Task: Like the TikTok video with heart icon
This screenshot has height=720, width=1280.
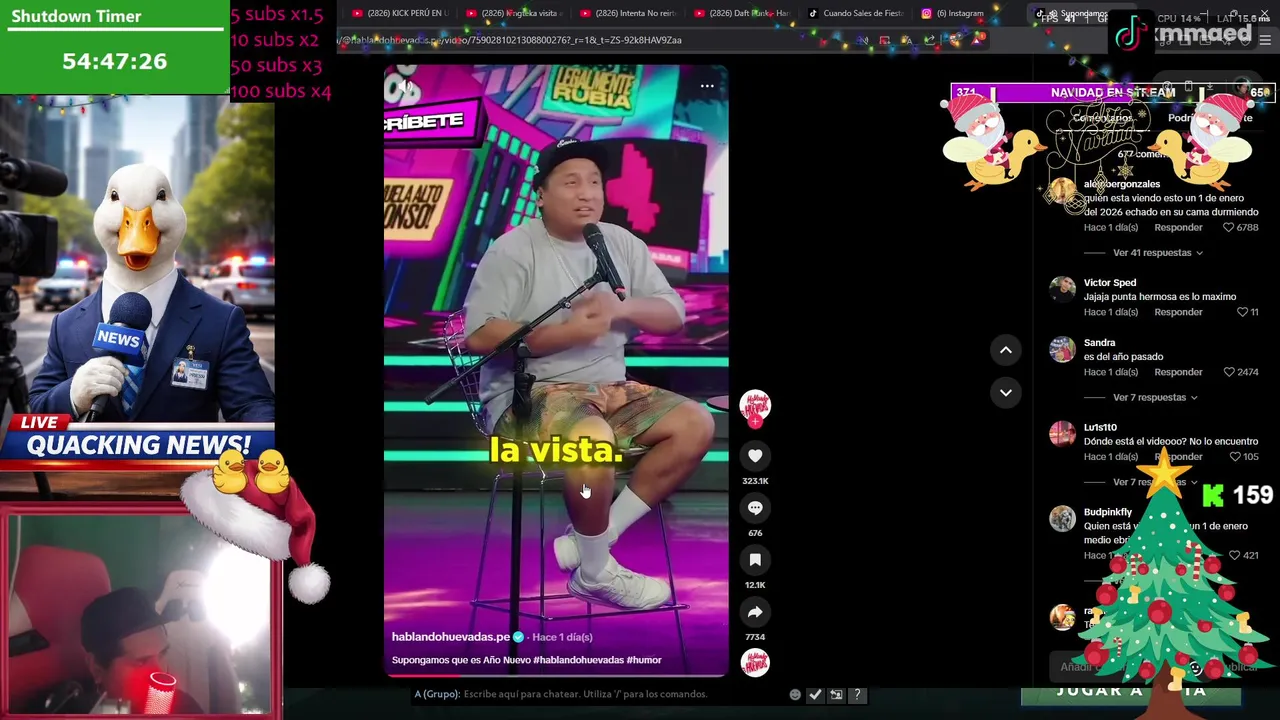Action: point(755,456)
